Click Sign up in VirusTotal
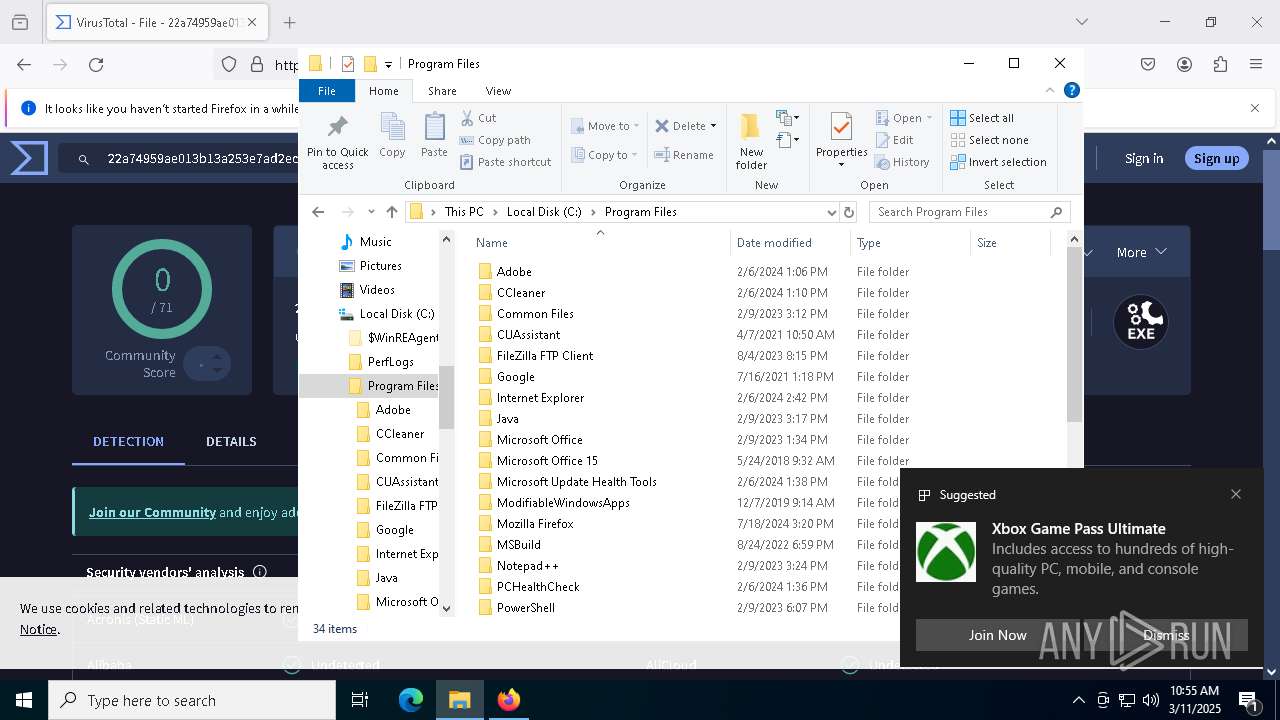Image resolution: width=1280 pixels, height=720 pixels. 1216,158
